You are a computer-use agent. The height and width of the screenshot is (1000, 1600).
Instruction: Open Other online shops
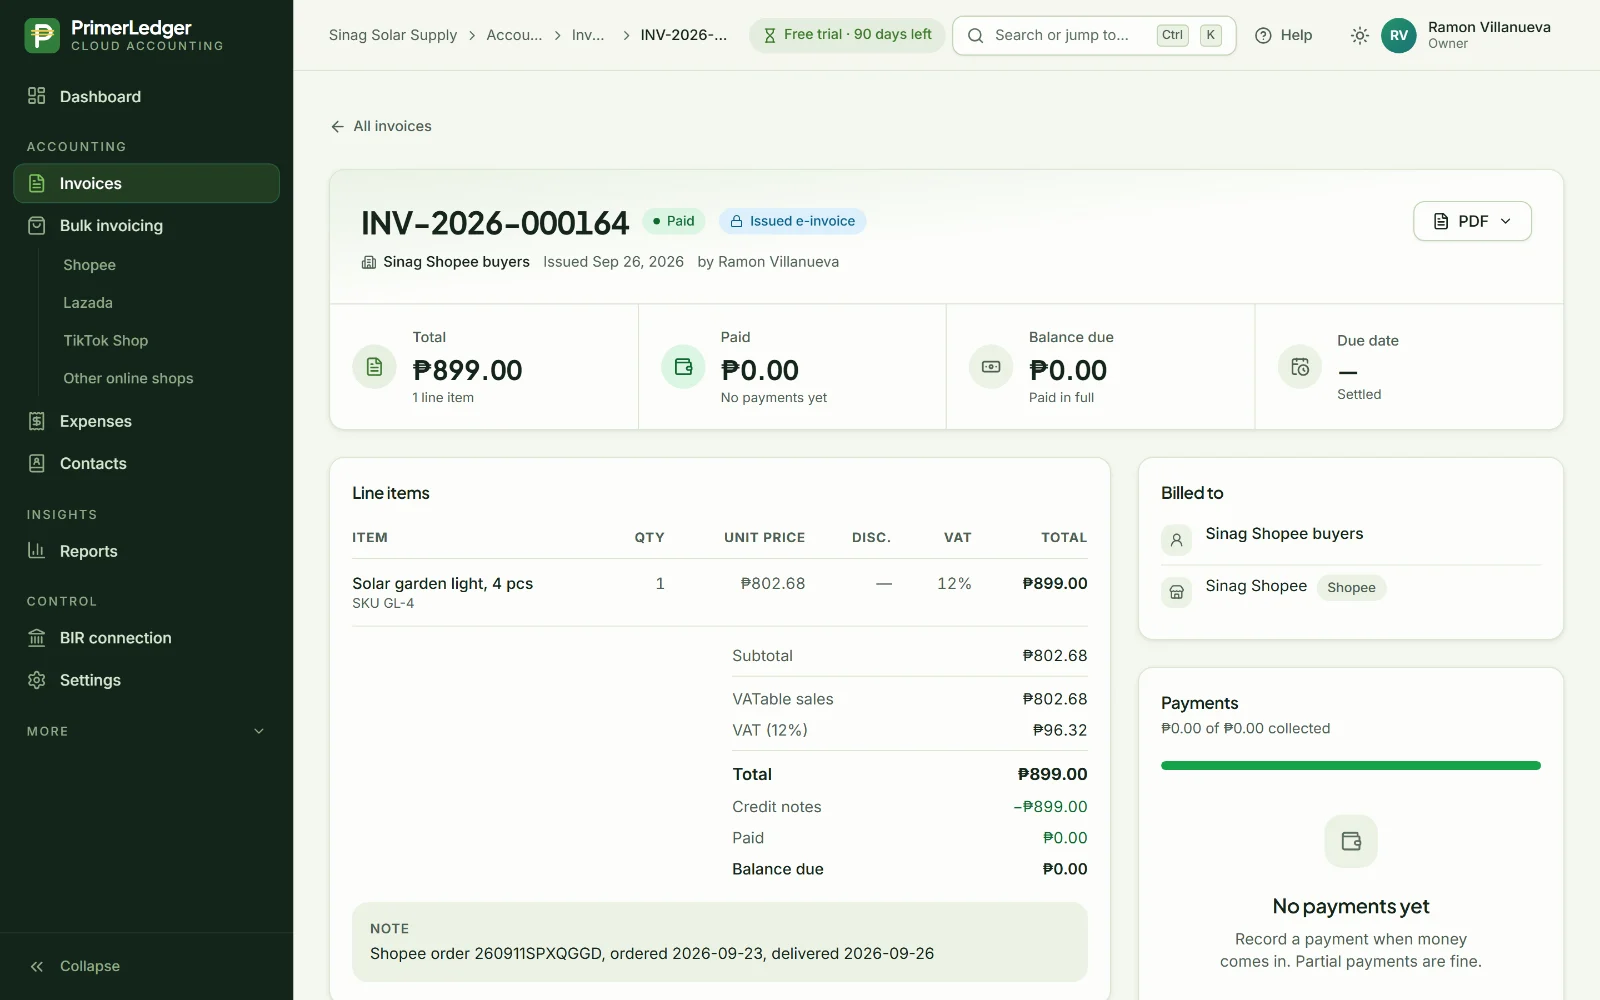click(128, 378)
